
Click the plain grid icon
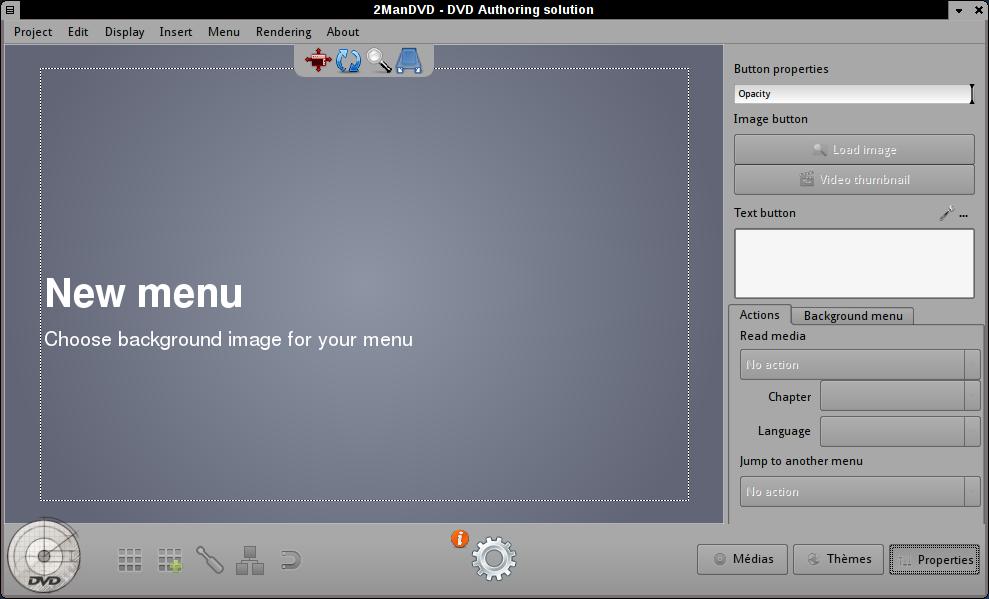130,559
